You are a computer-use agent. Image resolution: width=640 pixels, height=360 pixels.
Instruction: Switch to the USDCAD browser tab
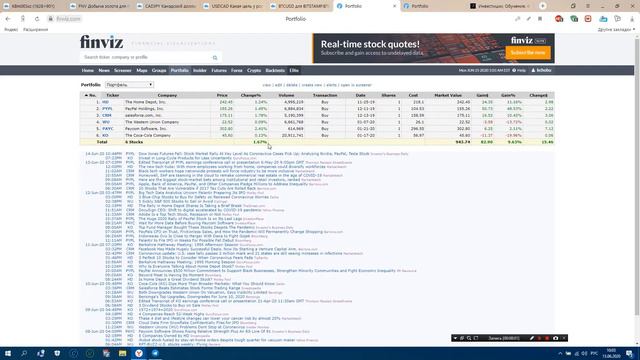point(233,6)
